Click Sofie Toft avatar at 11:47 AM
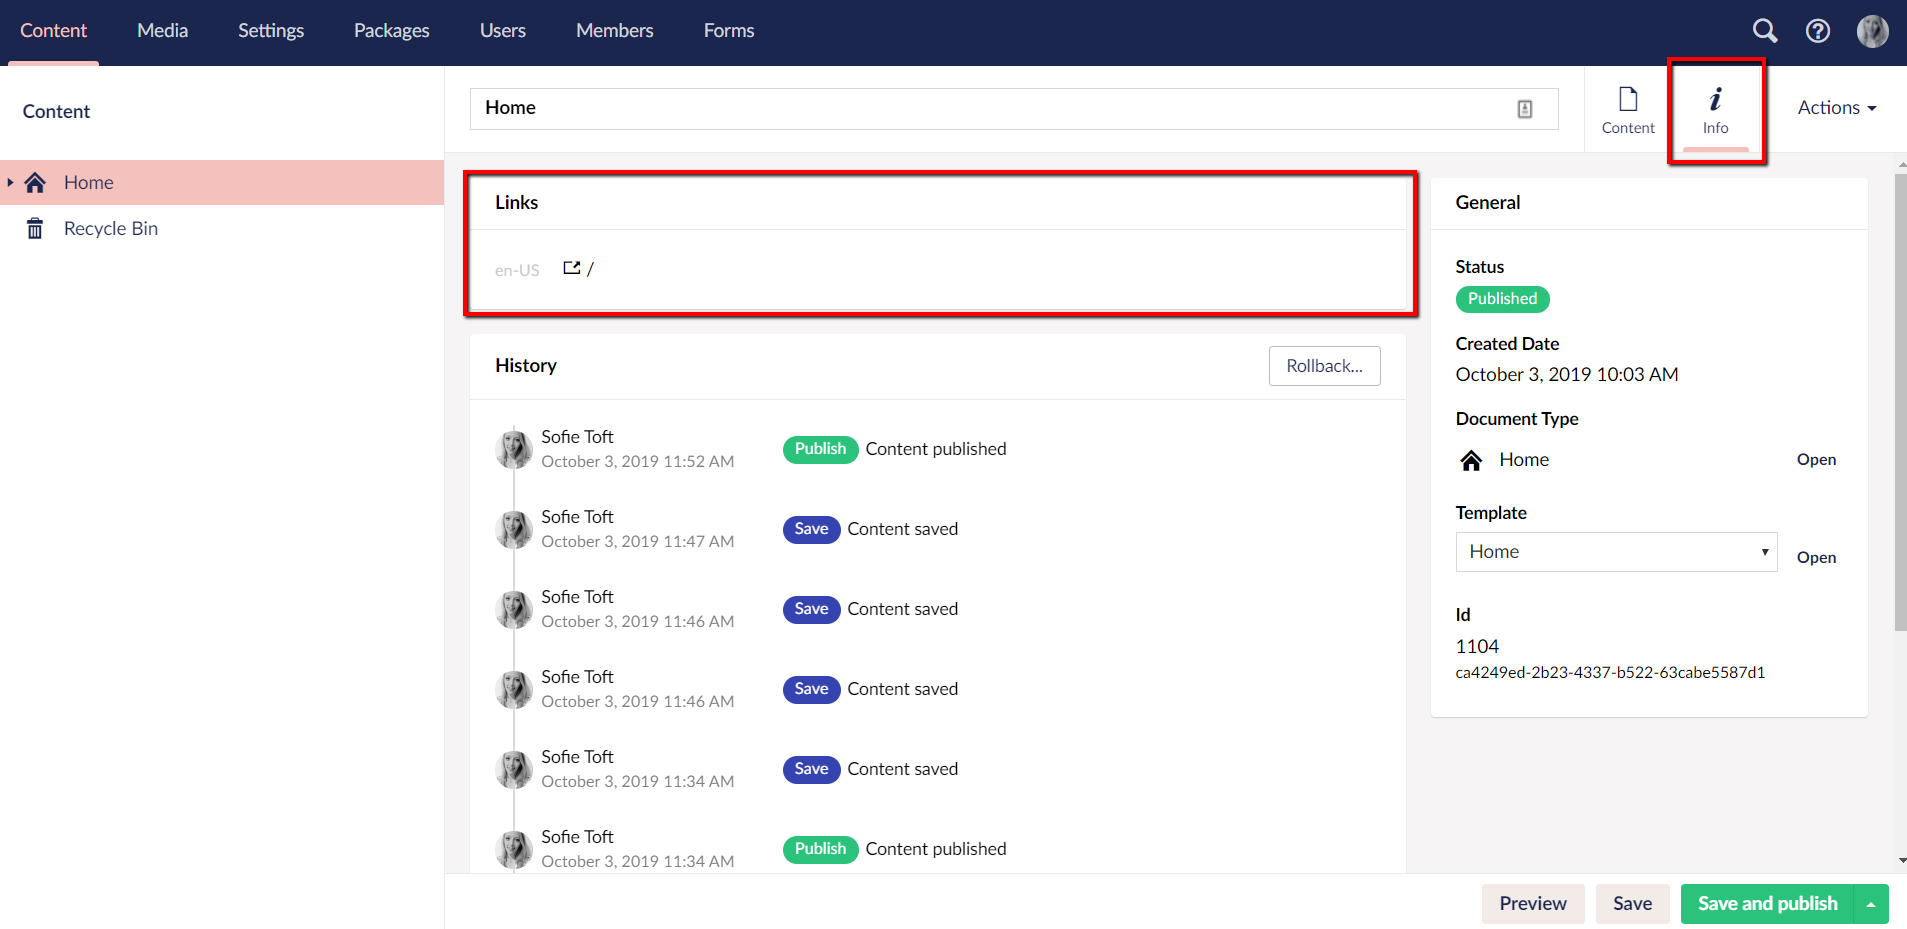The height and width of the screenshot is (929, 1907). point(514,529)
